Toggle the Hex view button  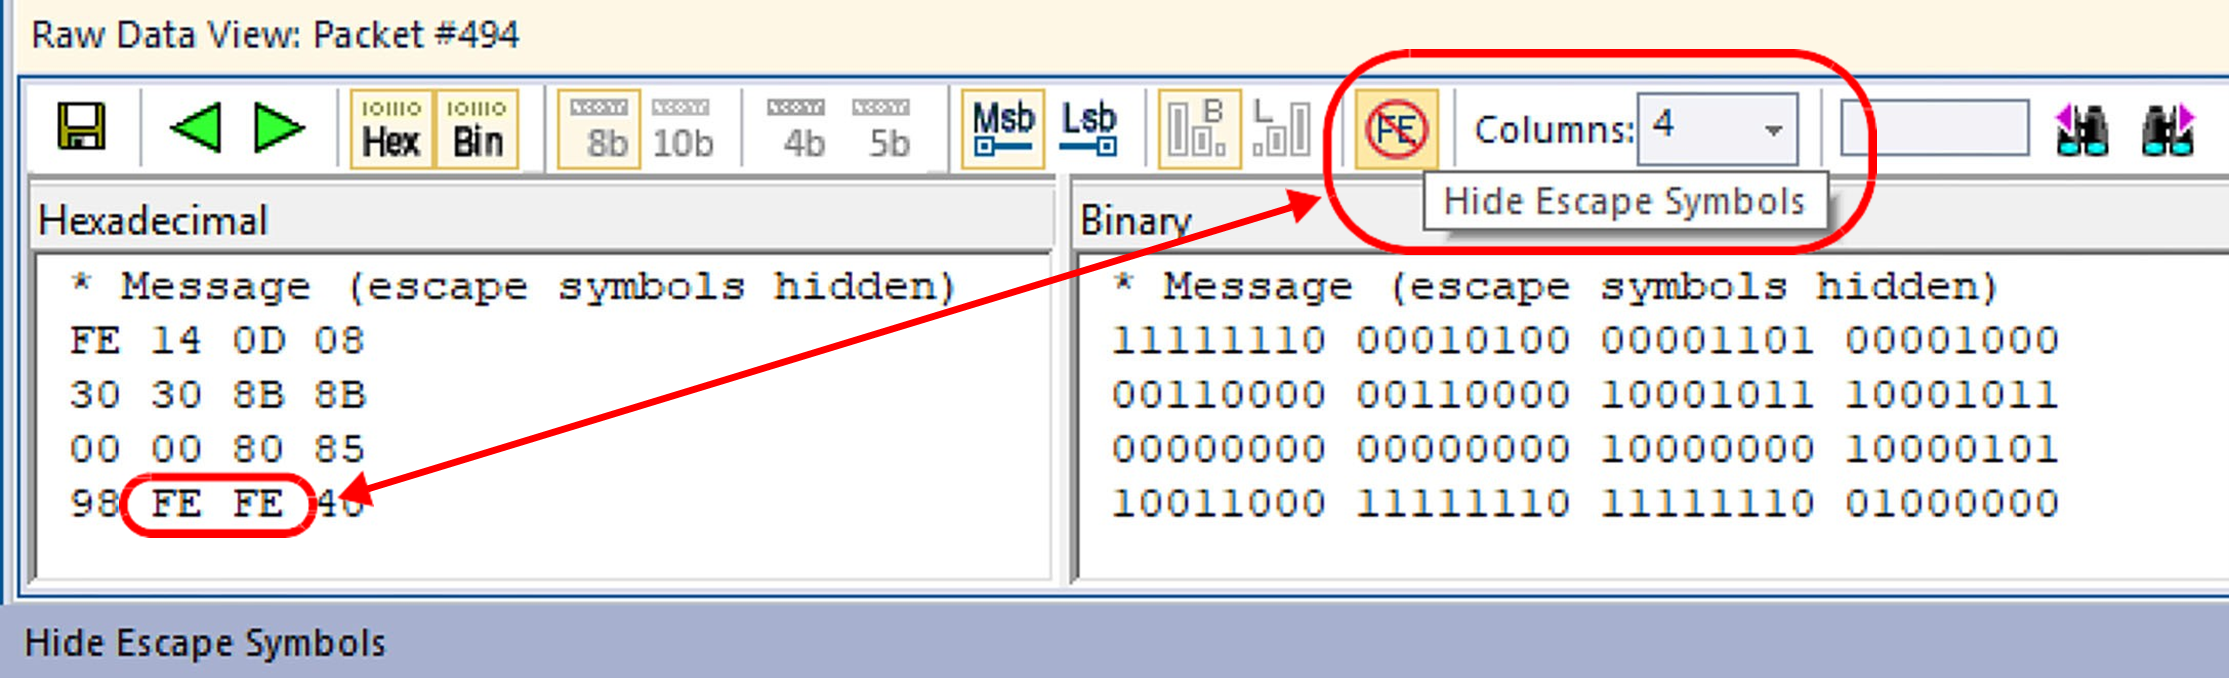coord(391,129)
